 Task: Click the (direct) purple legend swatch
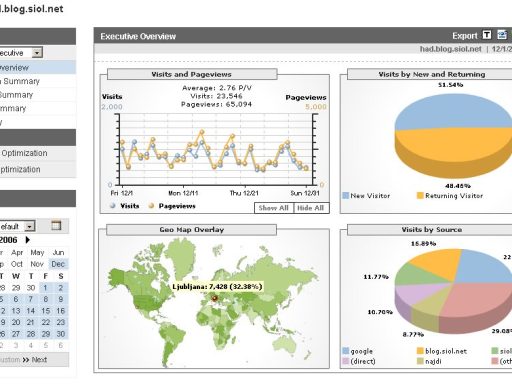[x=346, y=361]
